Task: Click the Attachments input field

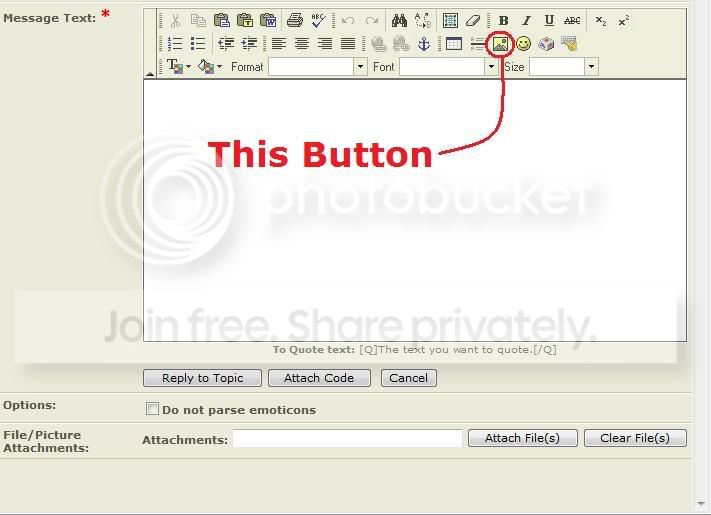Action: click(x=347, y=438)
